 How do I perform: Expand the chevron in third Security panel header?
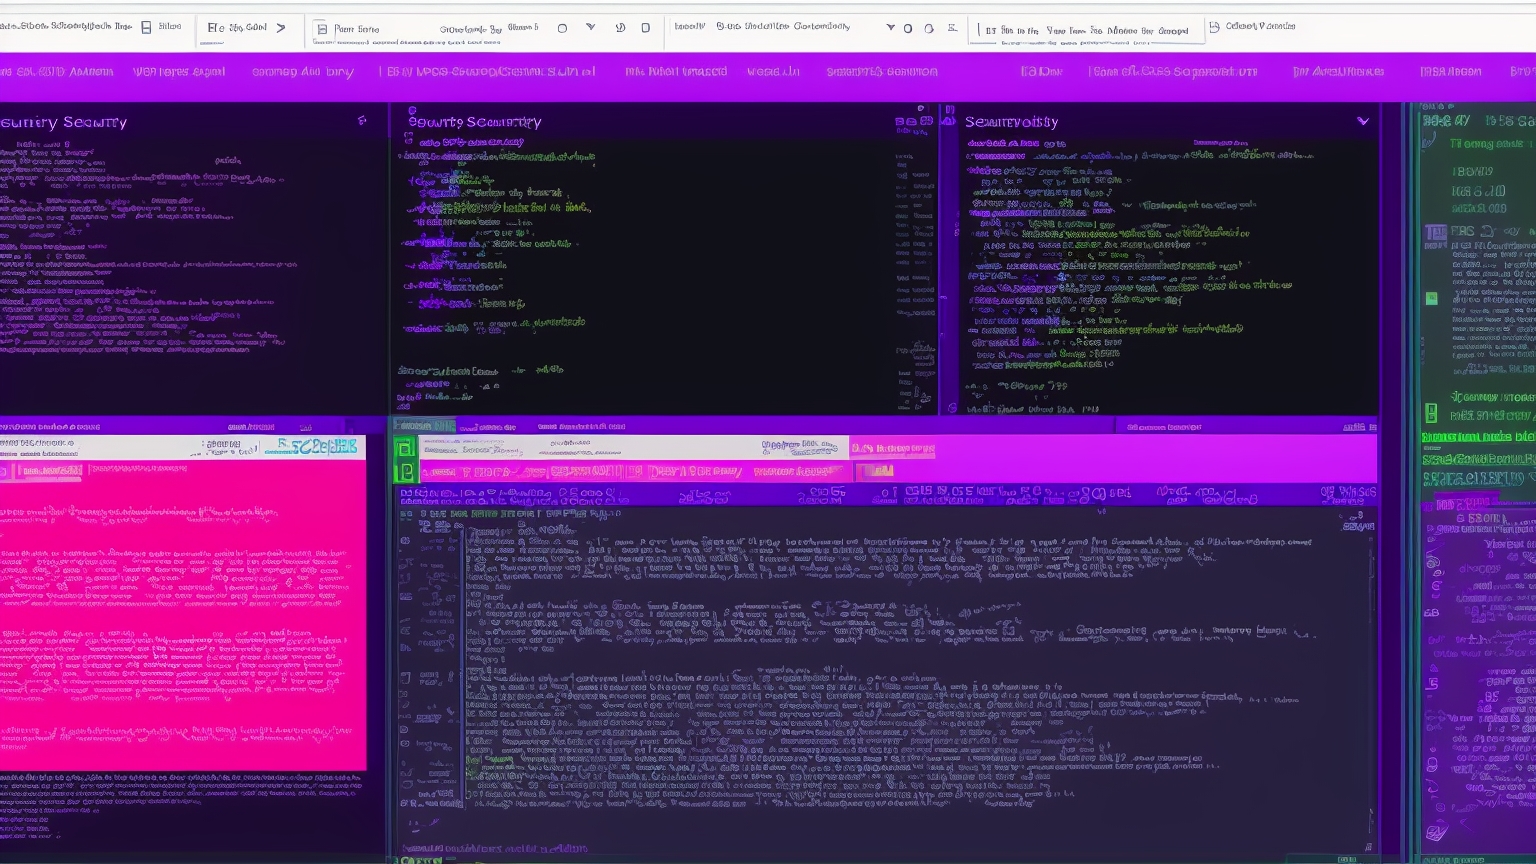pos(1362,121)
